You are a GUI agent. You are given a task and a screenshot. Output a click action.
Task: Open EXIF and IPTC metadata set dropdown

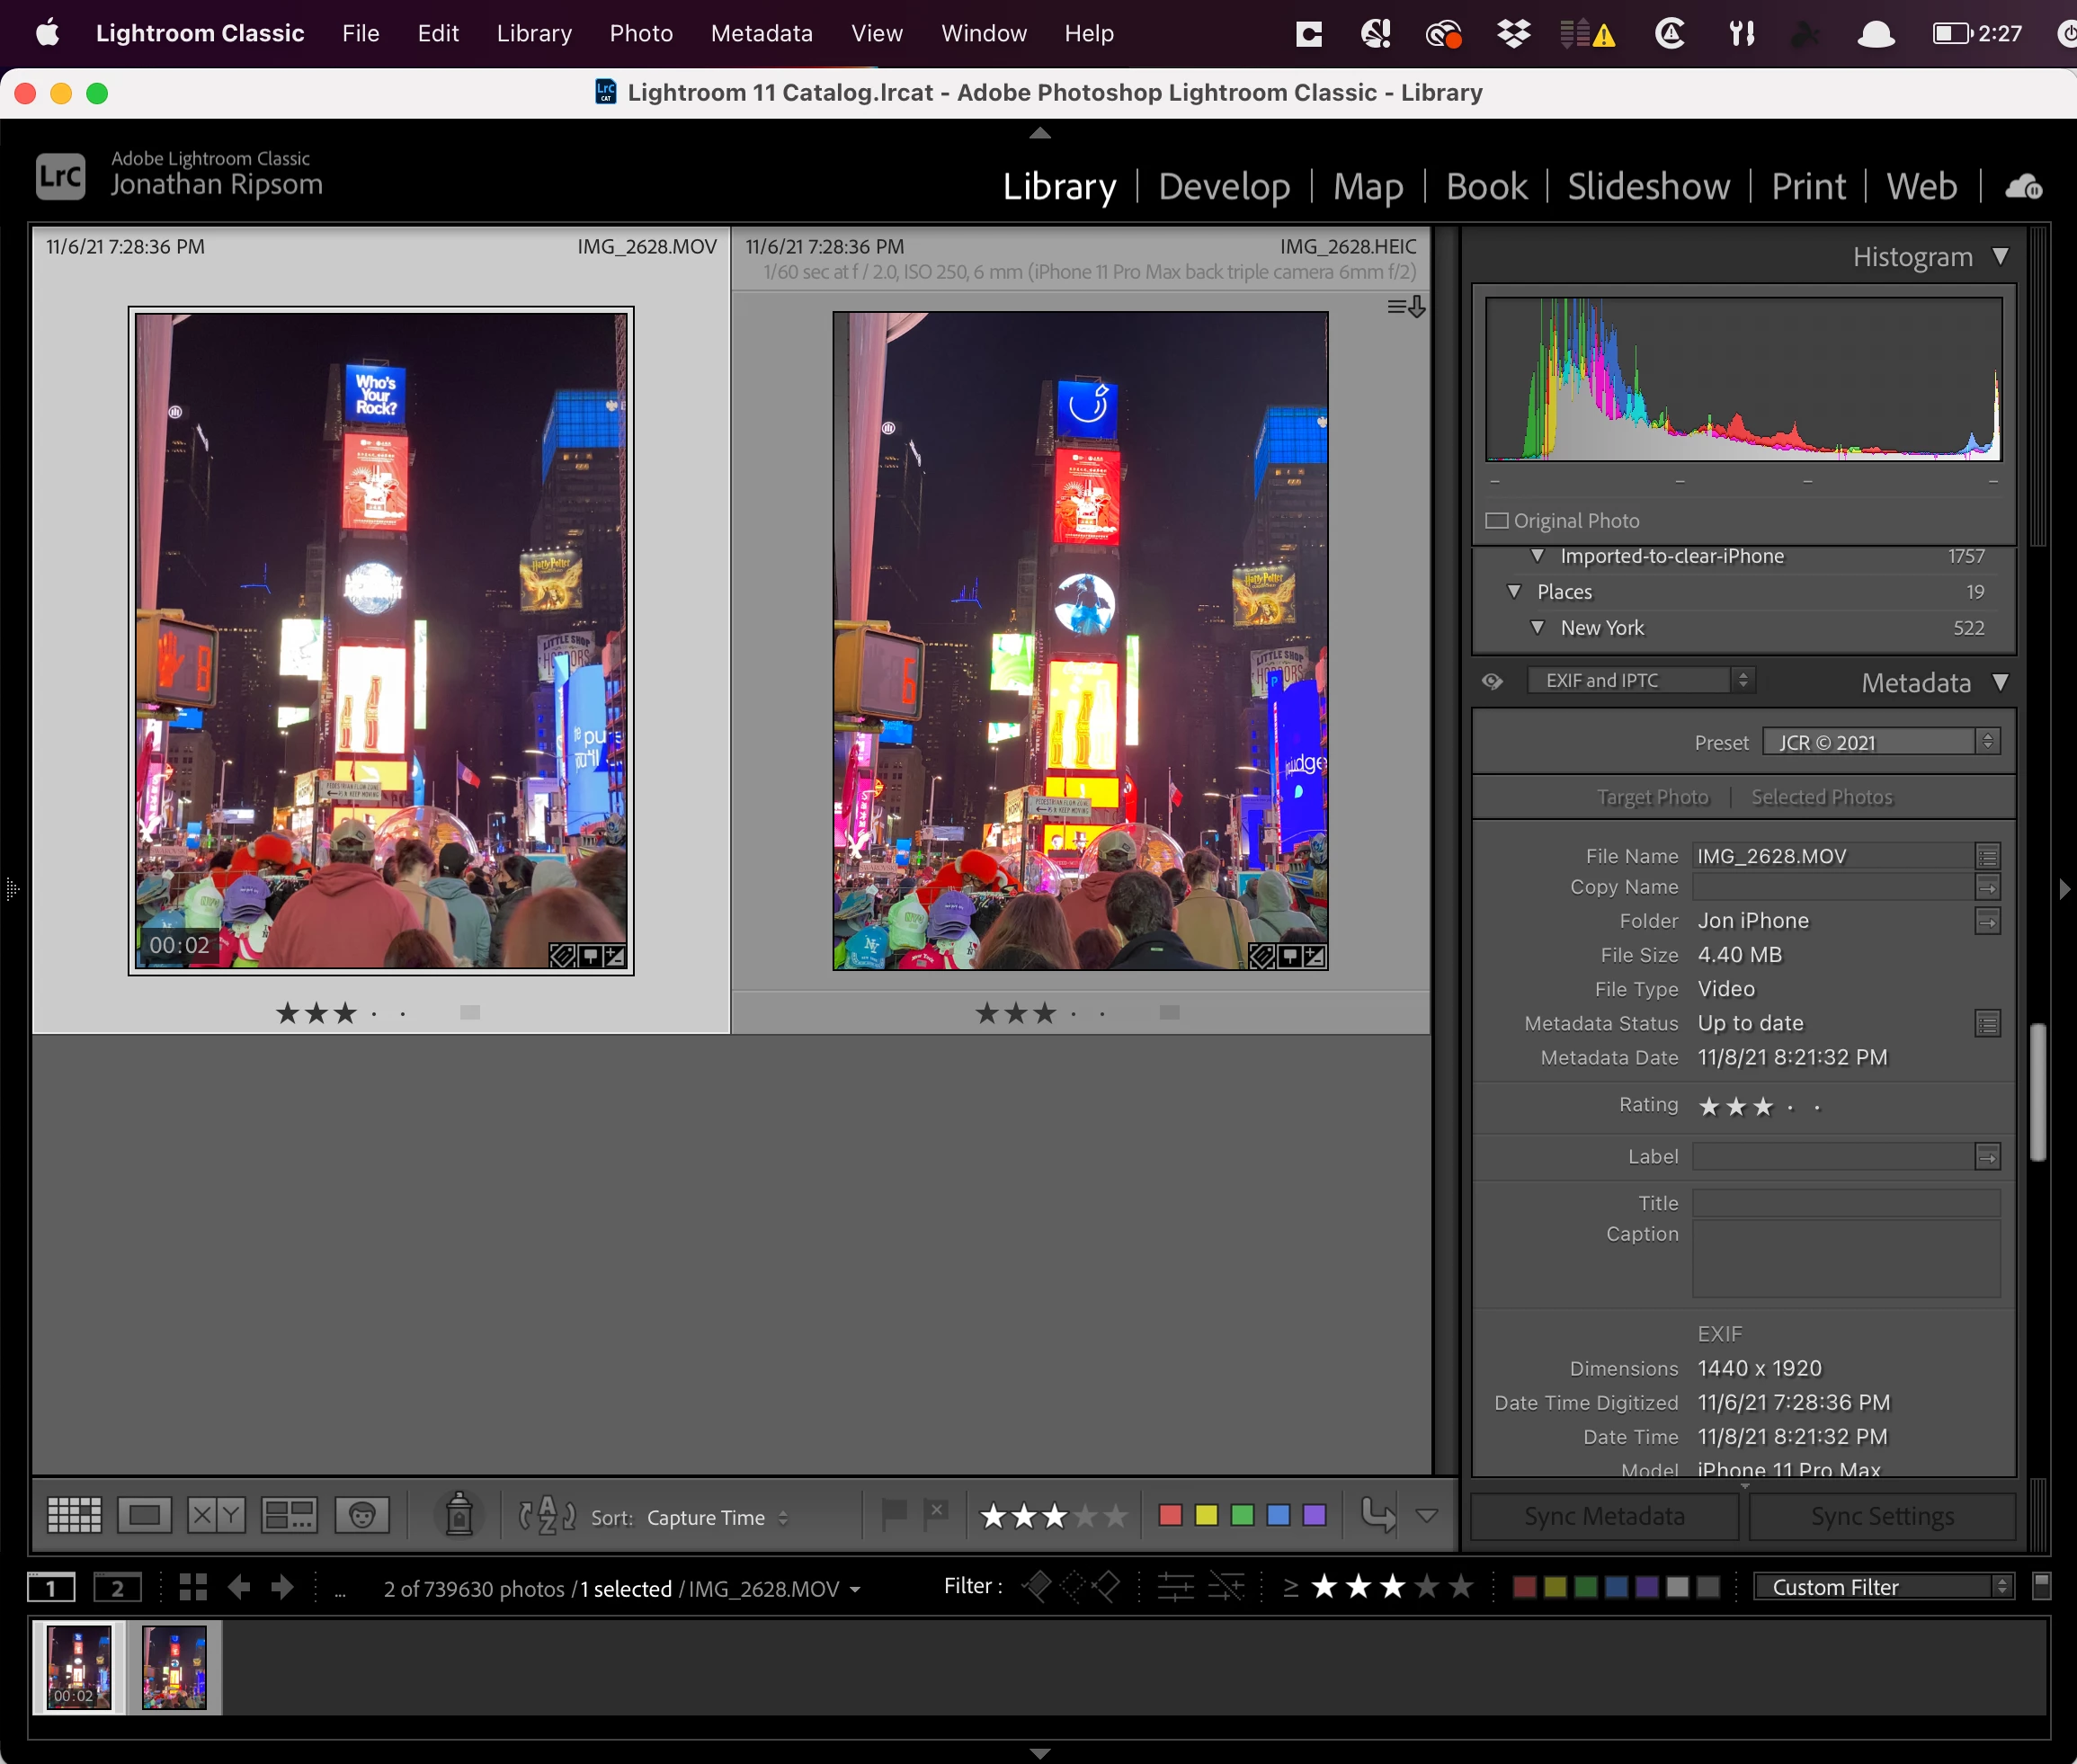click(x=1640, y=681)
